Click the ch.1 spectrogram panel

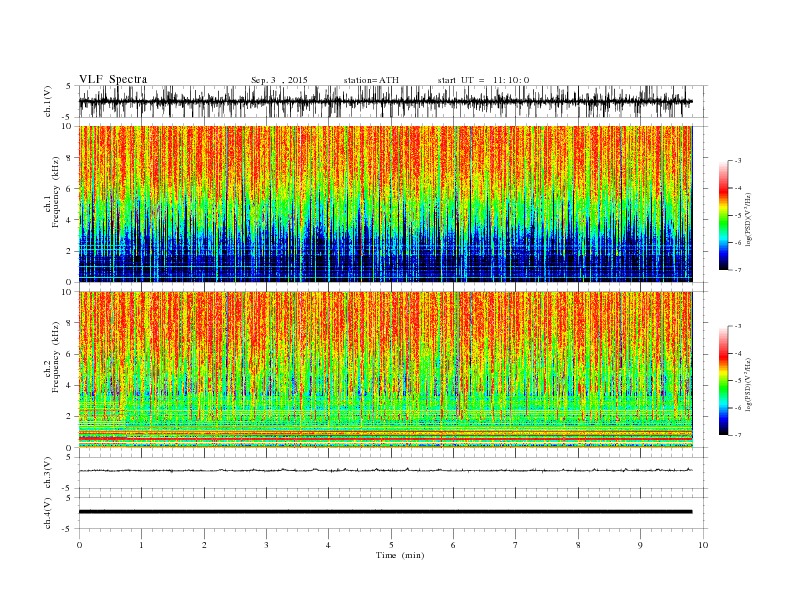click(385, 204)
